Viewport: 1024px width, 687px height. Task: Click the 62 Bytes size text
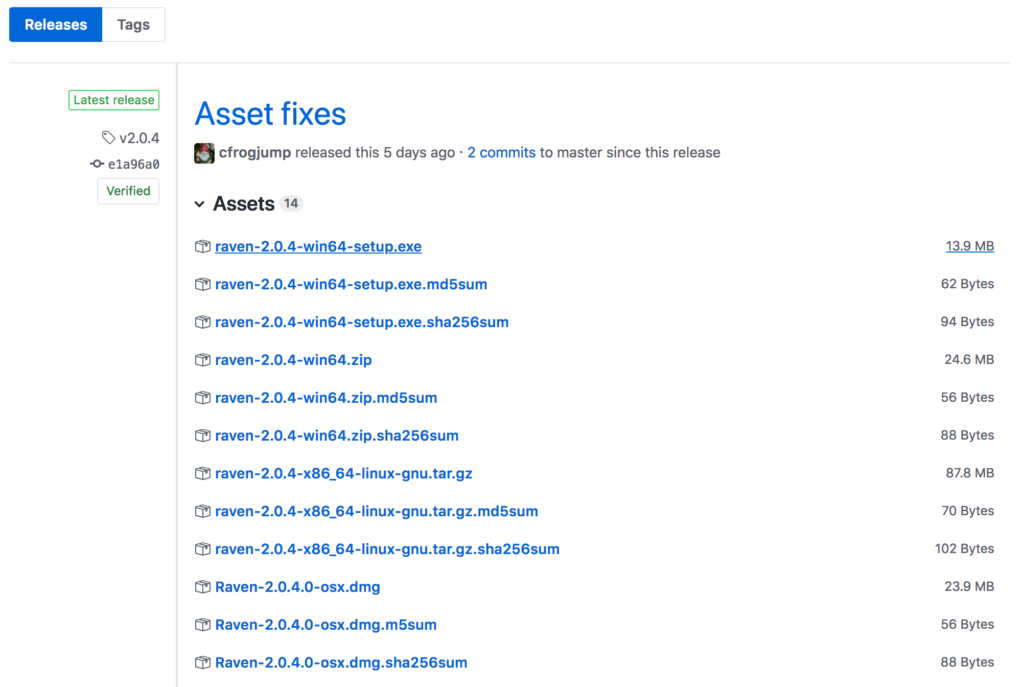[x=967, y=284]
